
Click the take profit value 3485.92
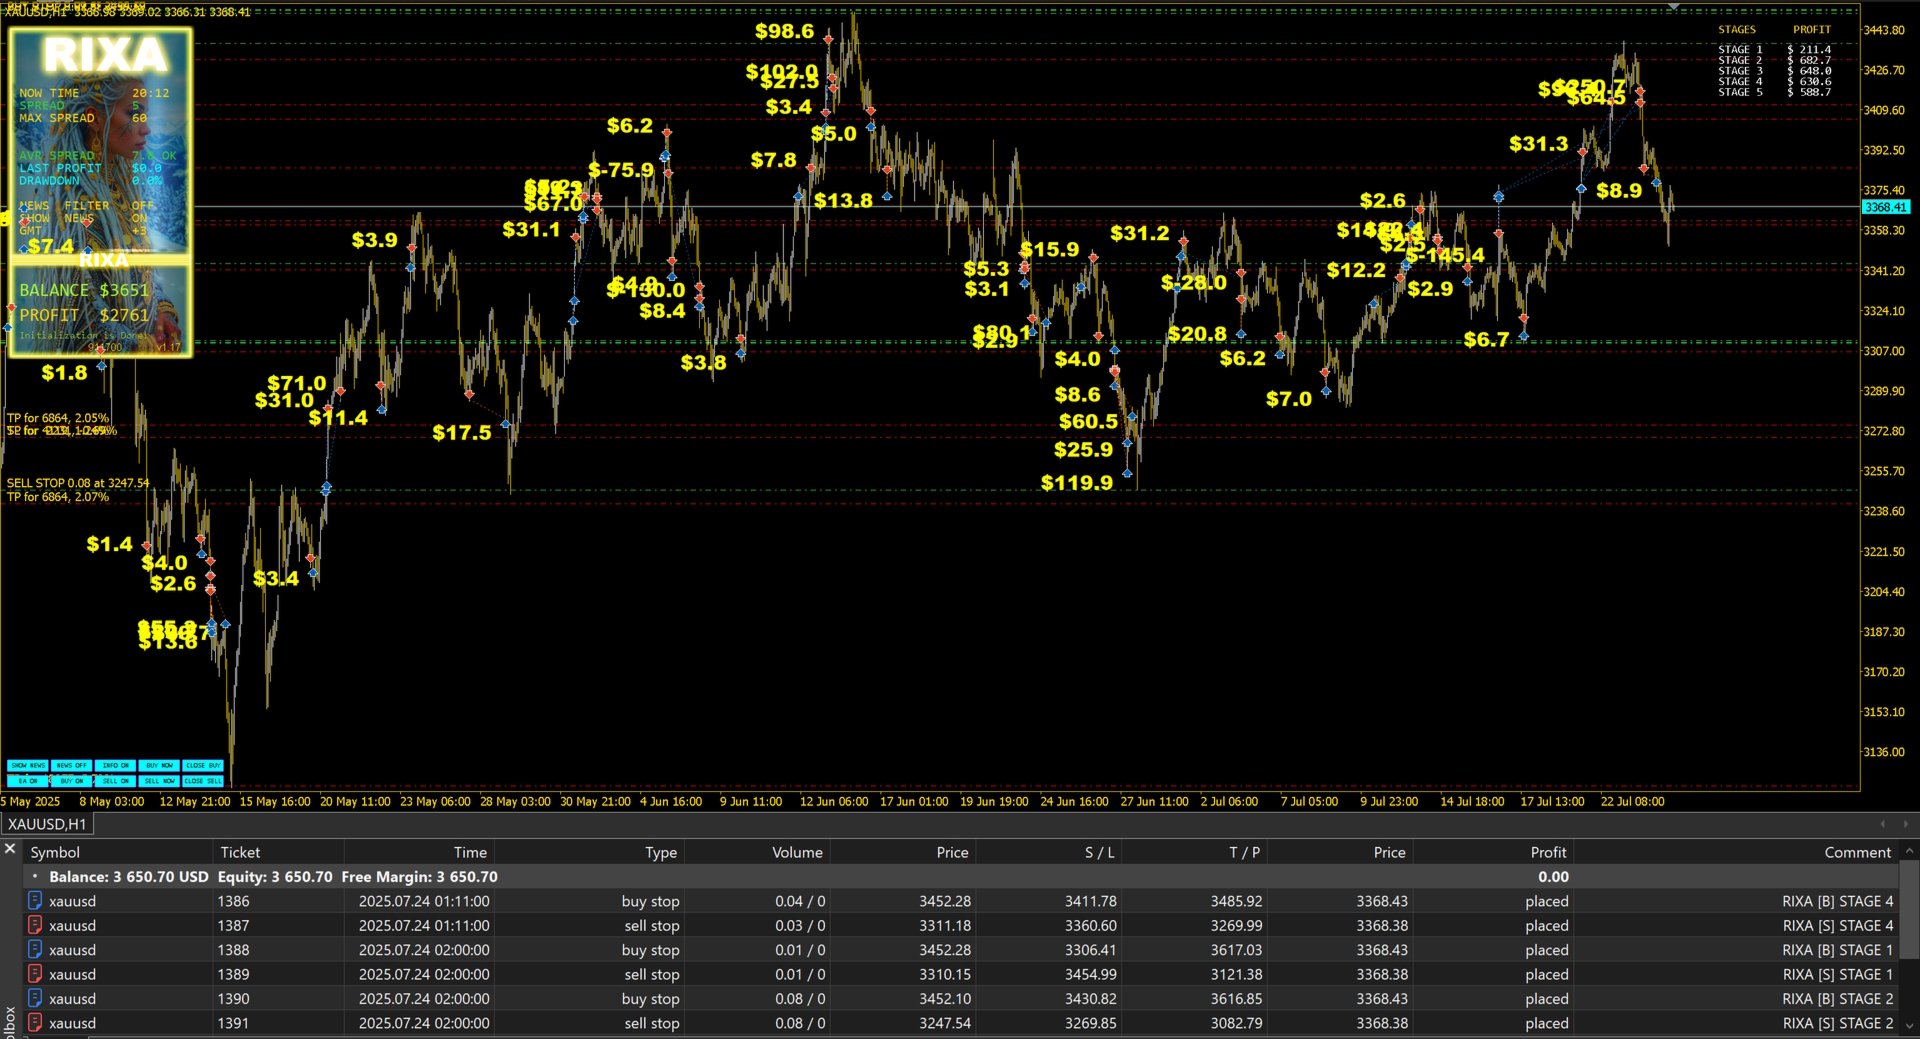point(1236,901)
